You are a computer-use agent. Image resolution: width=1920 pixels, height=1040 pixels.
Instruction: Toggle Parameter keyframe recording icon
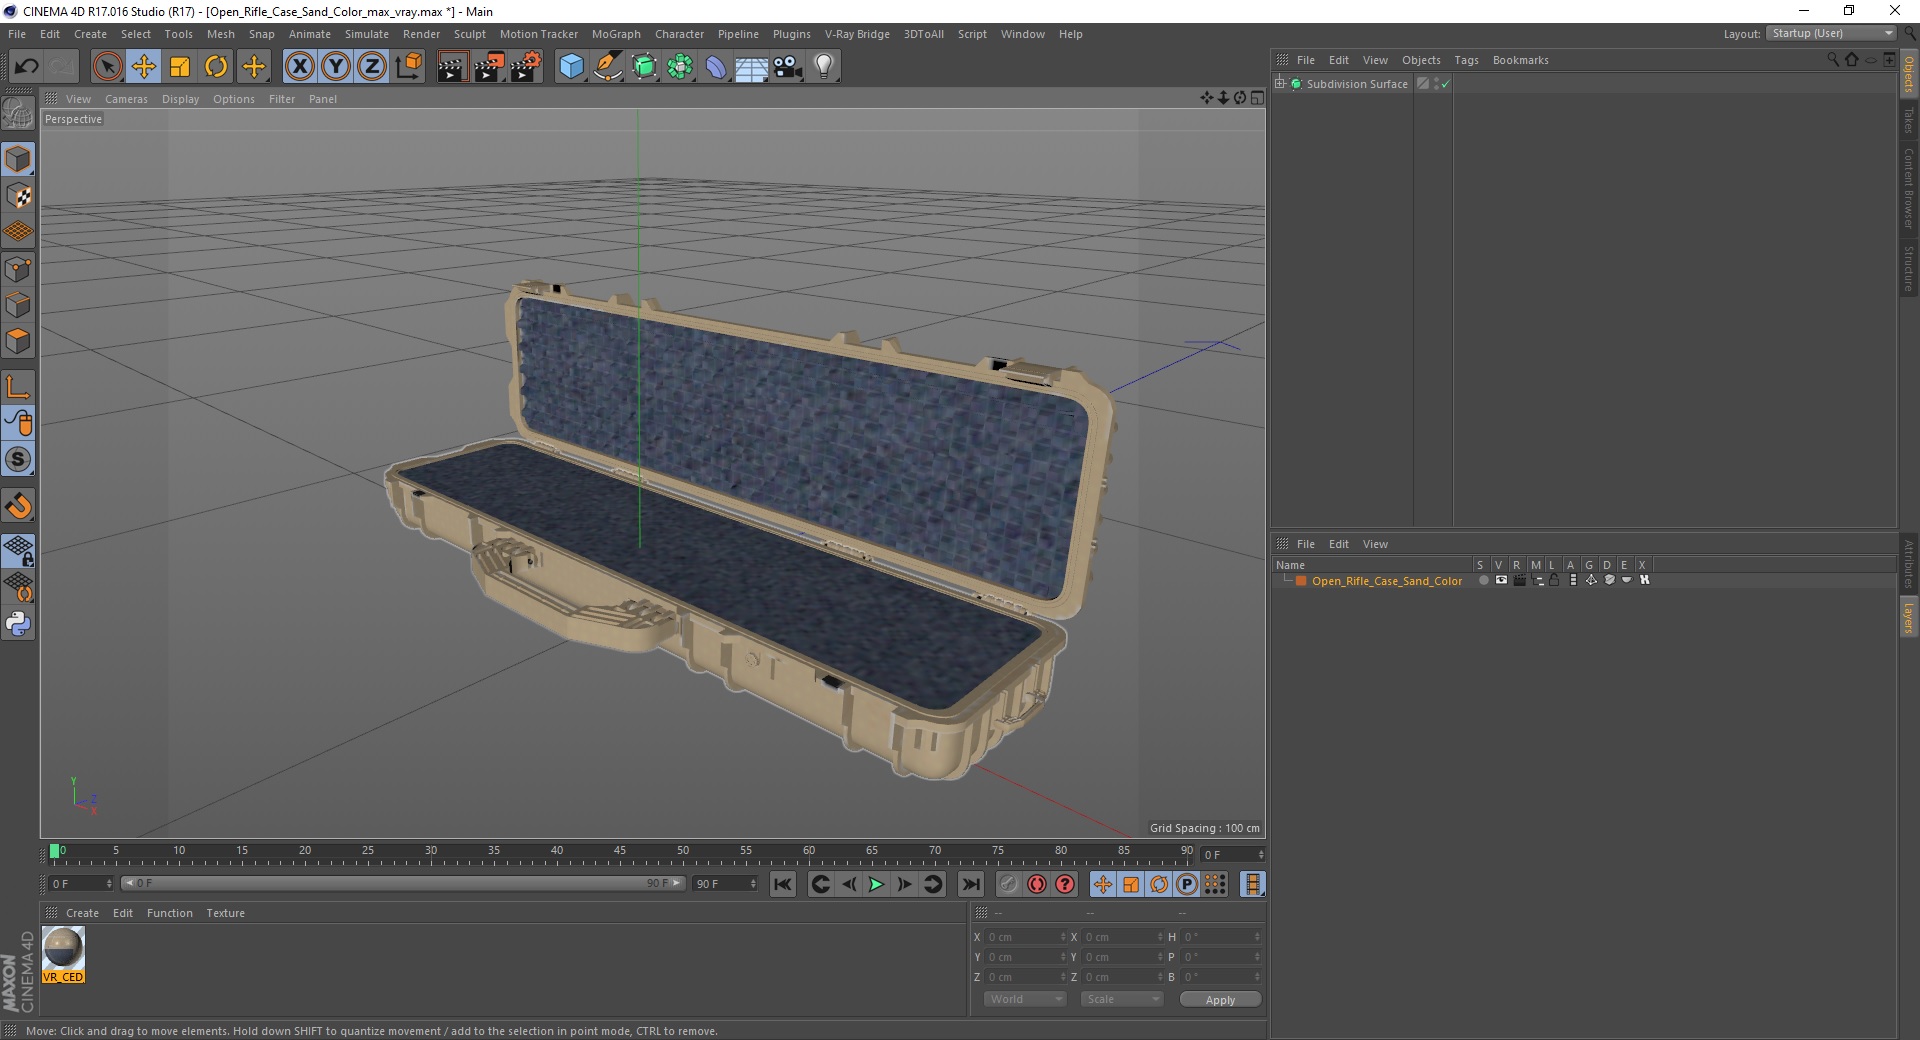[x=1187, y=884]
